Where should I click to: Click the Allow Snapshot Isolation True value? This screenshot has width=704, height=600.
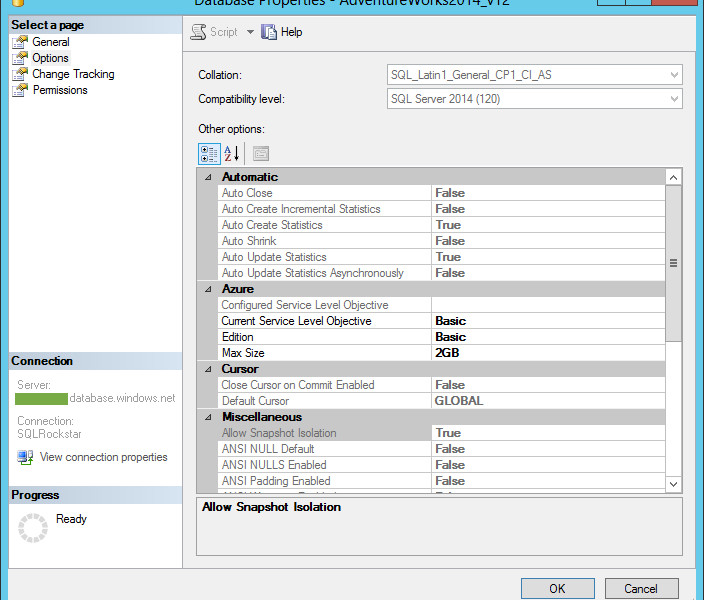click(448, 433)
